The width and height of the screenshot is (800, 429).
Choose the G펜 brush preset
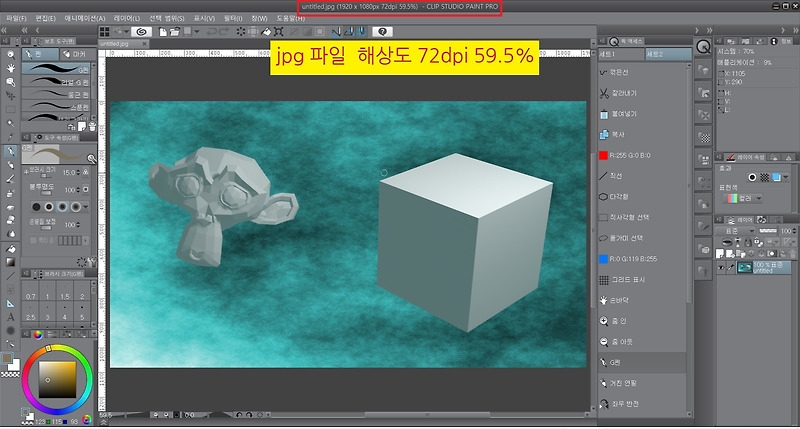pos(57,69)
